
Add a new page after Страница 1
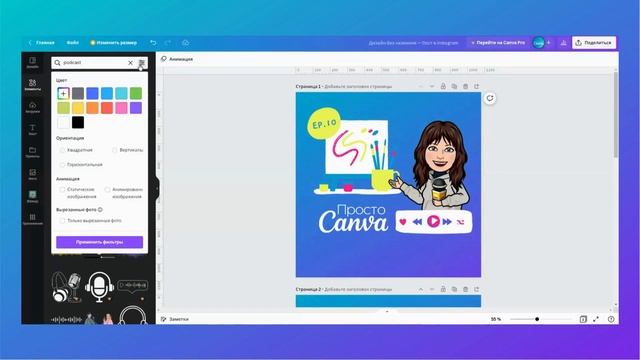pyautogui.click(x=476, y=87)
